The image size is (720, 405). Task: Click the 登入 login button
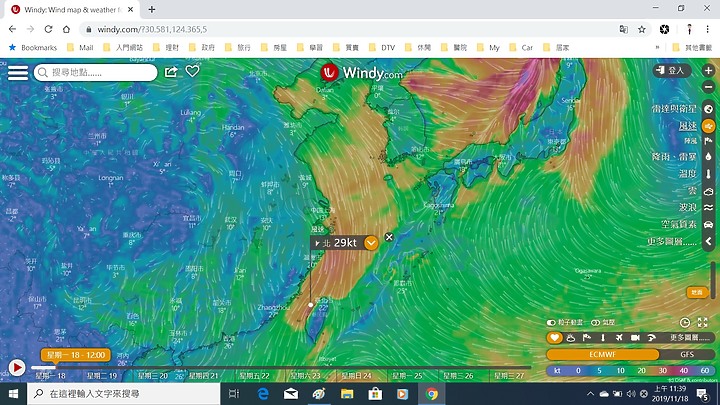[x=672, y=70]
